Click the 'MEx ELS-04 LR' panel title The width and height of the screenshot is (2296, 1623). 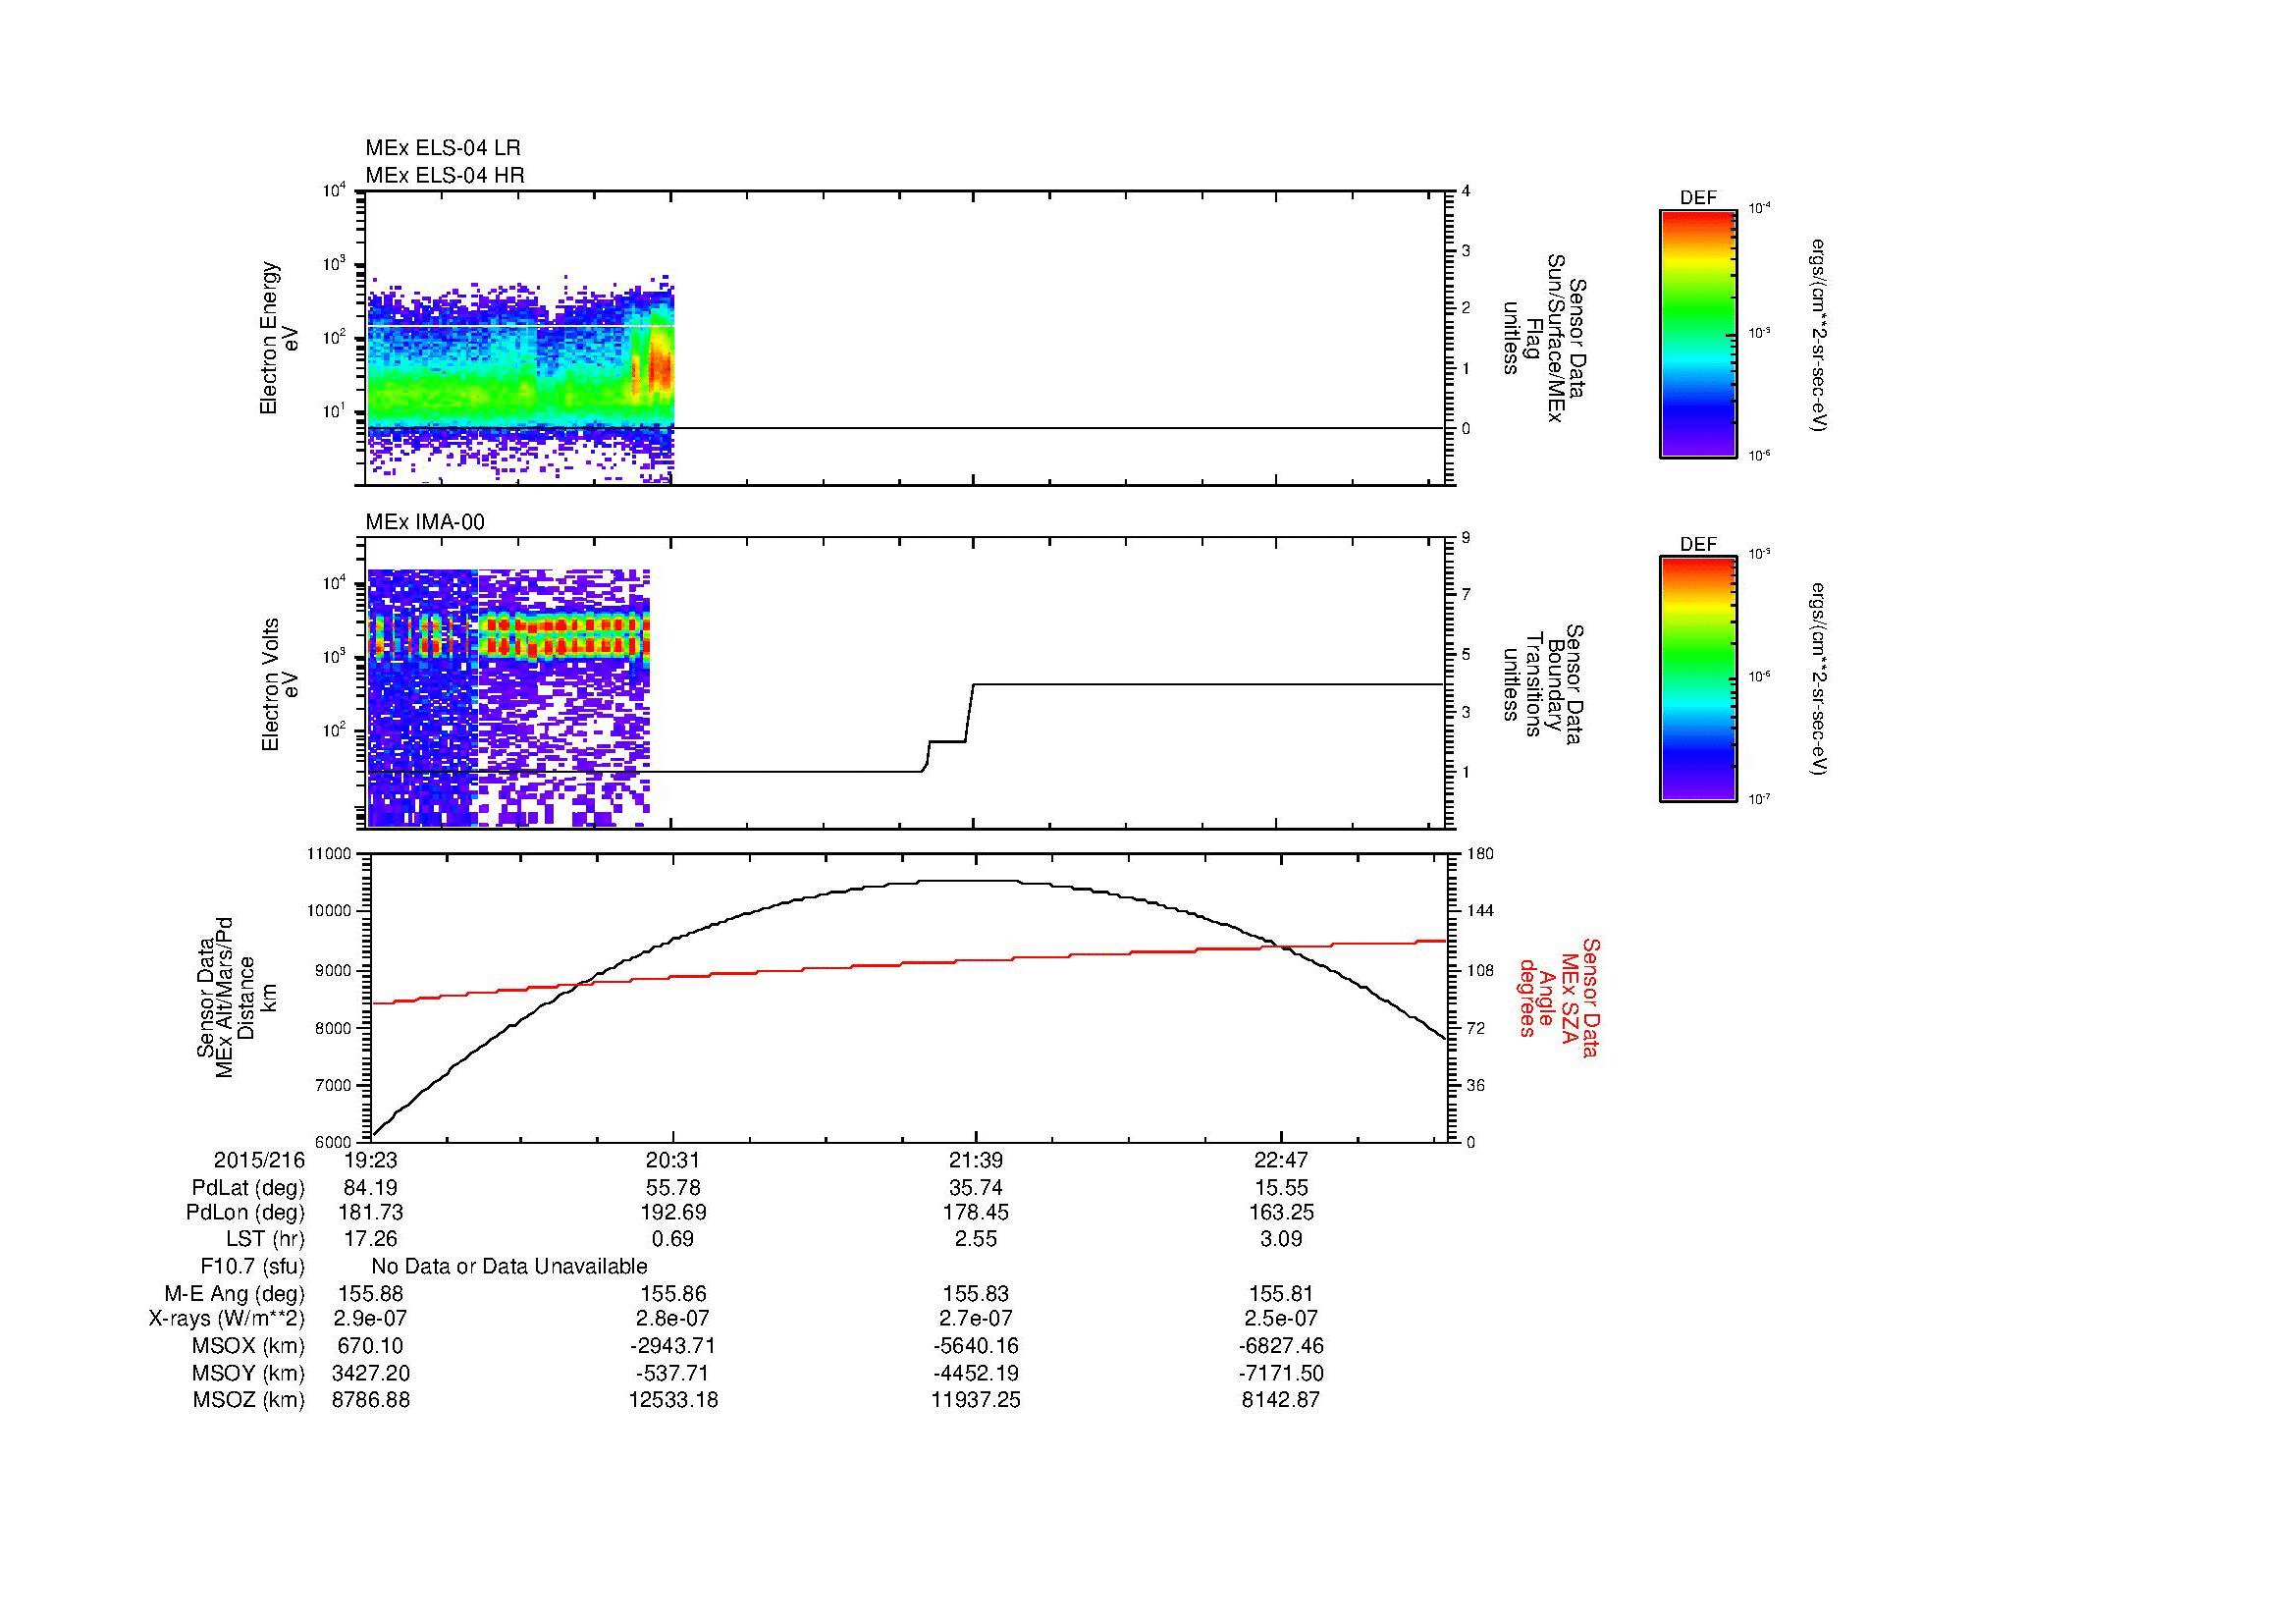click(443, 148)
